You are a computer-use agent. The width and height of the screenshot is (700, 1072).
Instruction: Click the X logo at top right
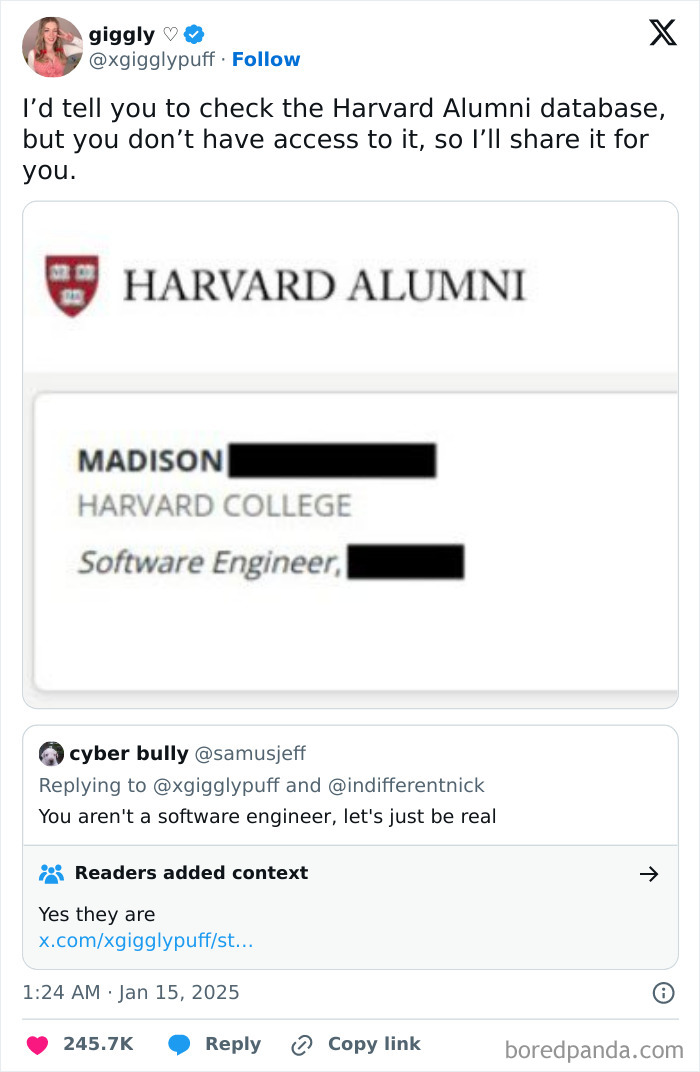662,33
